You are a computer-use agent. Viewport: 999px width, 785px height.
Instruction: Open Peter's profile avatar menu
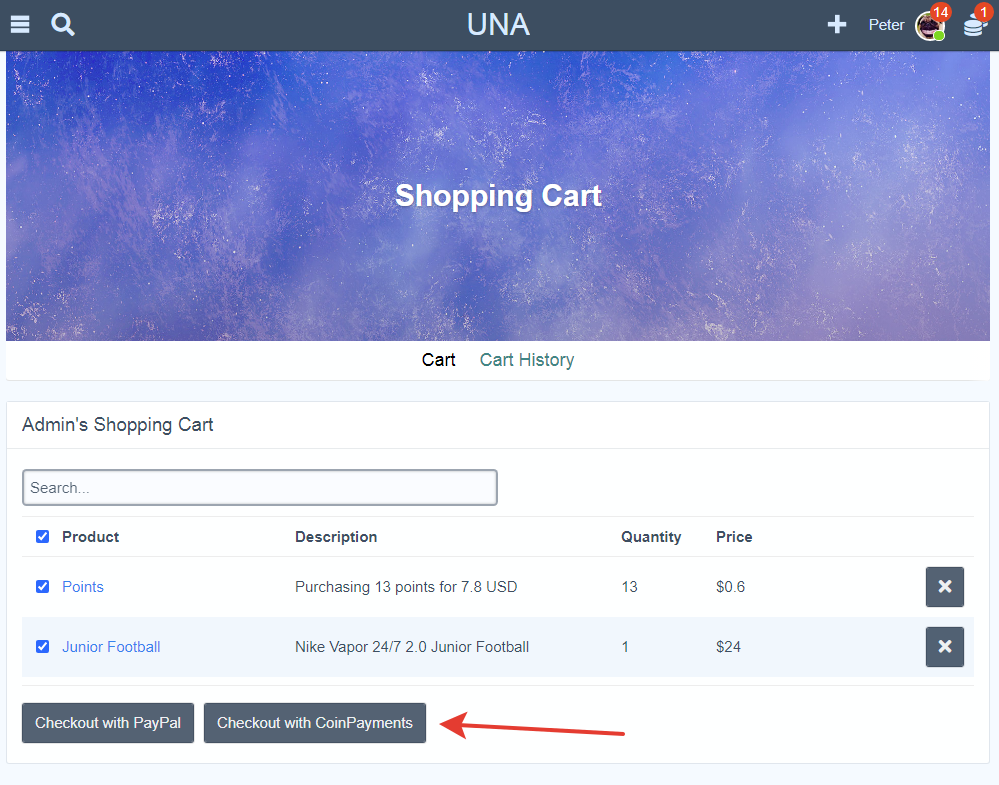click(x=929, y=25)
